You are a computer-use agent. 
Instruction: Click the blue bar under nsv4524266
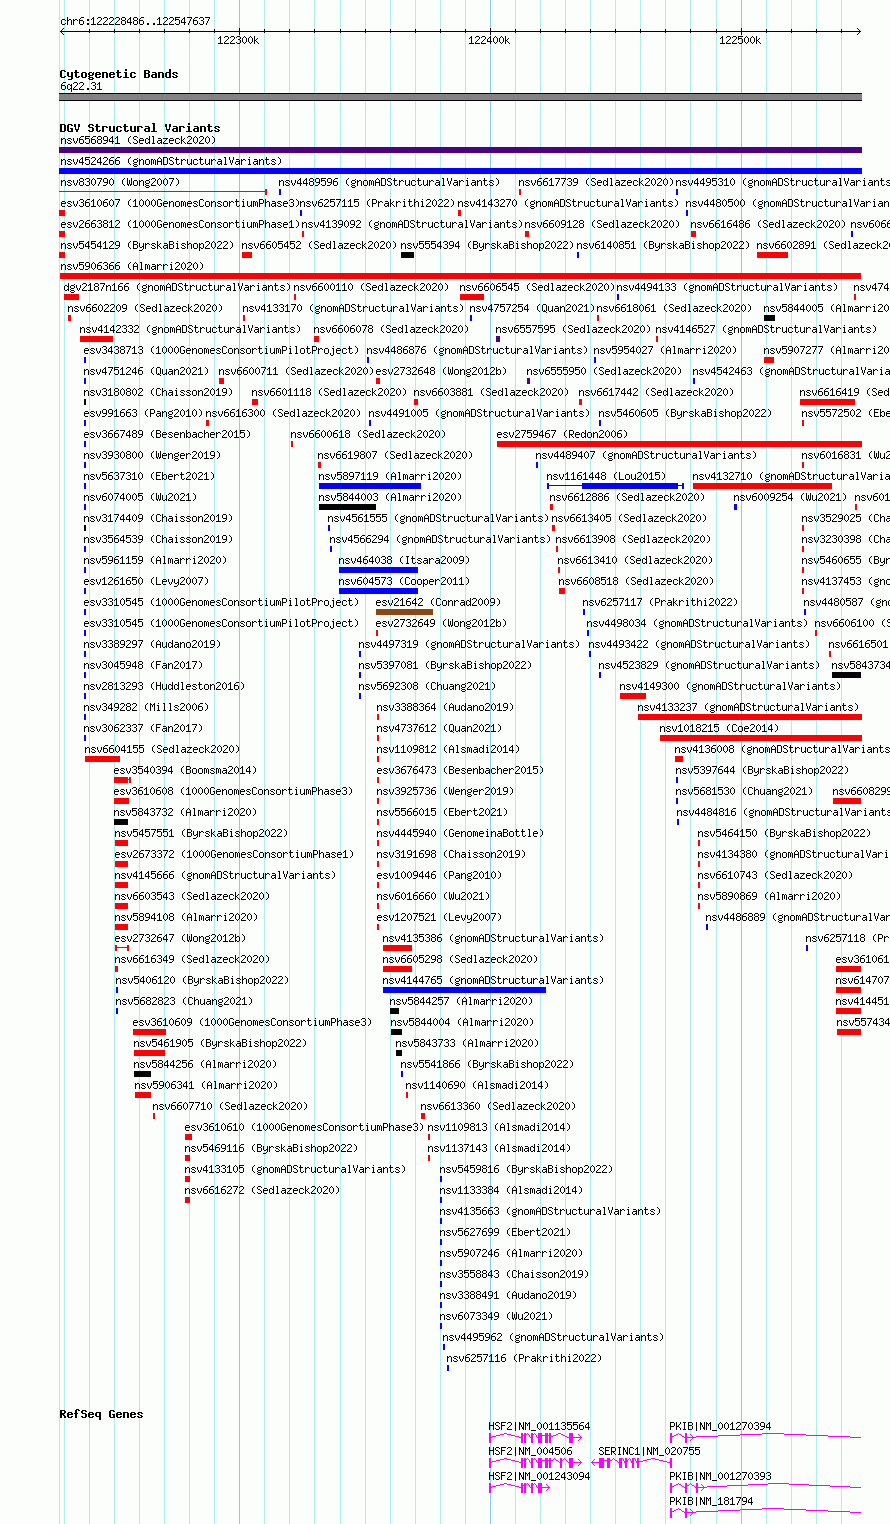(460, 171)
